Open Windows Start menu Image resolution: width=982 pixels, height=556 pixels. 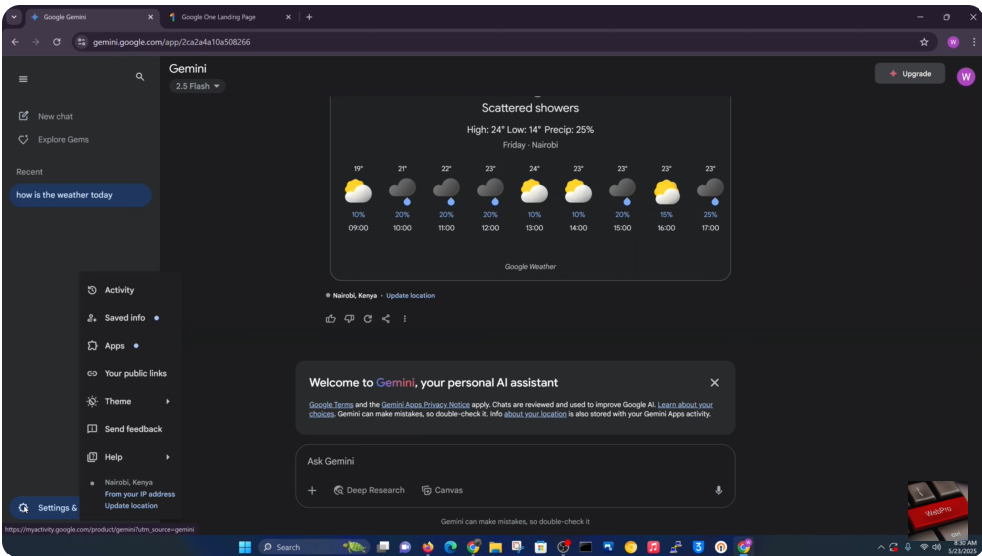click(x=245, y=547)
